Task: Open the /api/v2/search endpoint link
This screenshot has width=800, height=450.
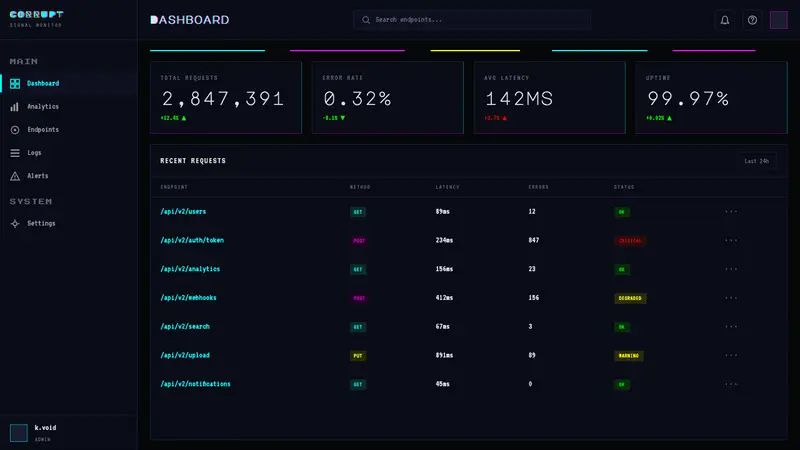Action: pos(185,327)
